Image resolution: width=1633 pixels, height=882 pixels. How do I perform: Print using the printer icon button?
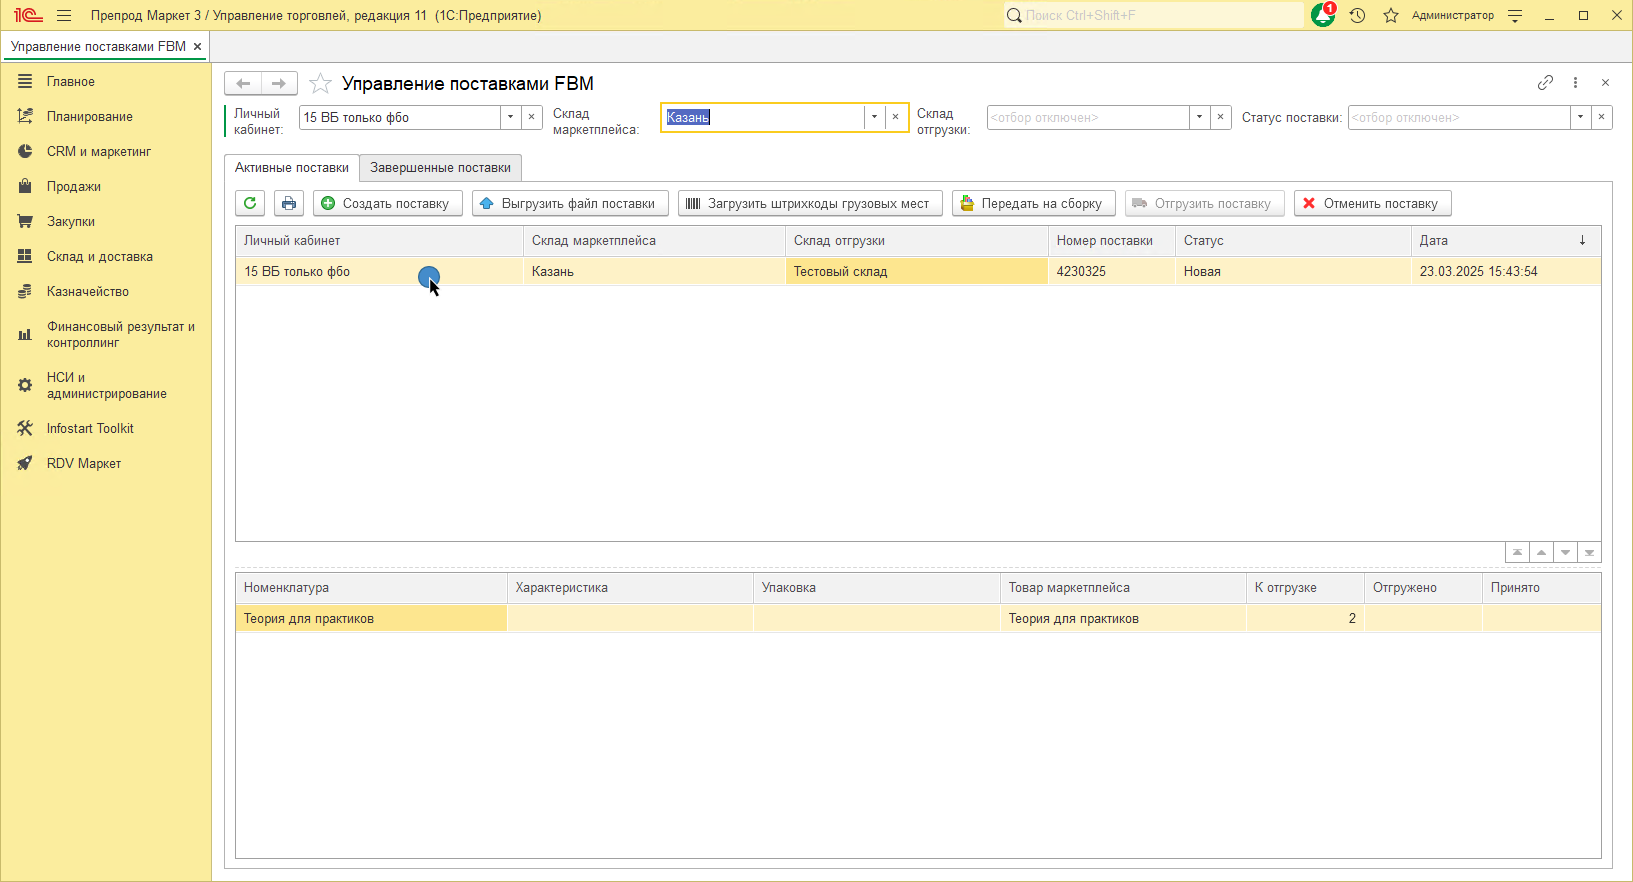coord(289,203)
